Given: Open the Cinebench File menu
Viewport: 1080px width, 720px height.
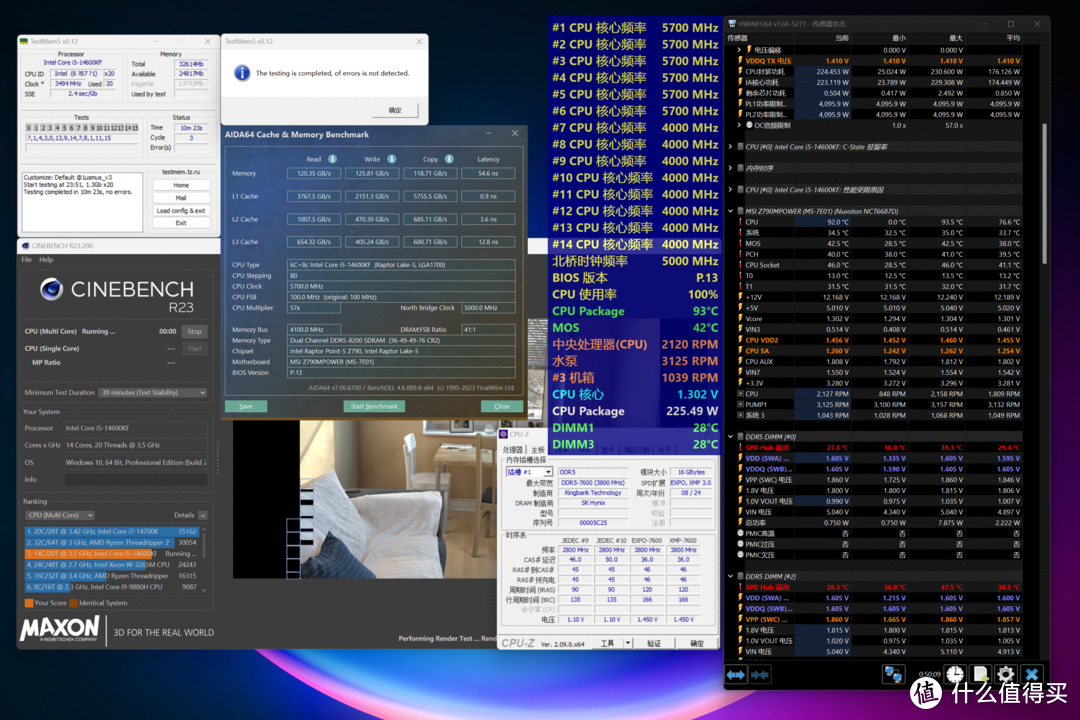Looking at the screenshot, I should (x=26, y=260).
